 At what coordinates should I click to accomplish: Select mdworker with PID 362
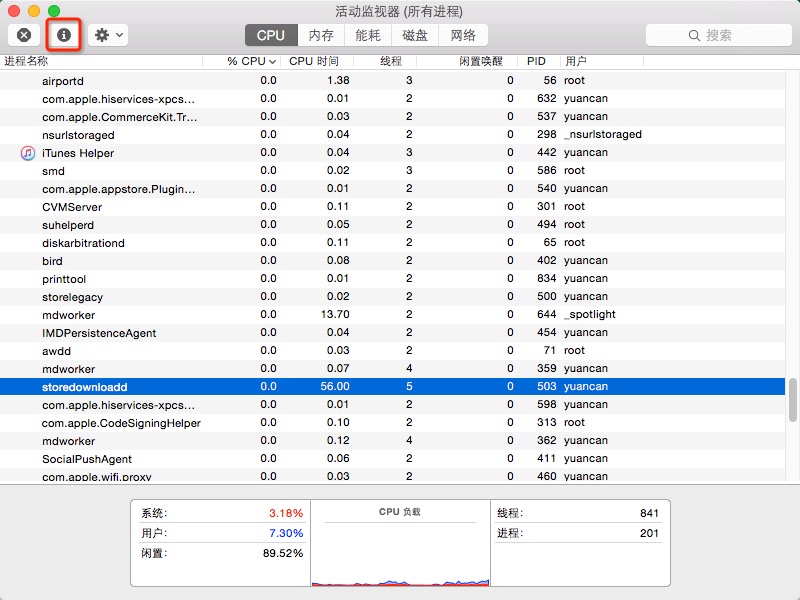pyautogui.click(x=392, y=441)
